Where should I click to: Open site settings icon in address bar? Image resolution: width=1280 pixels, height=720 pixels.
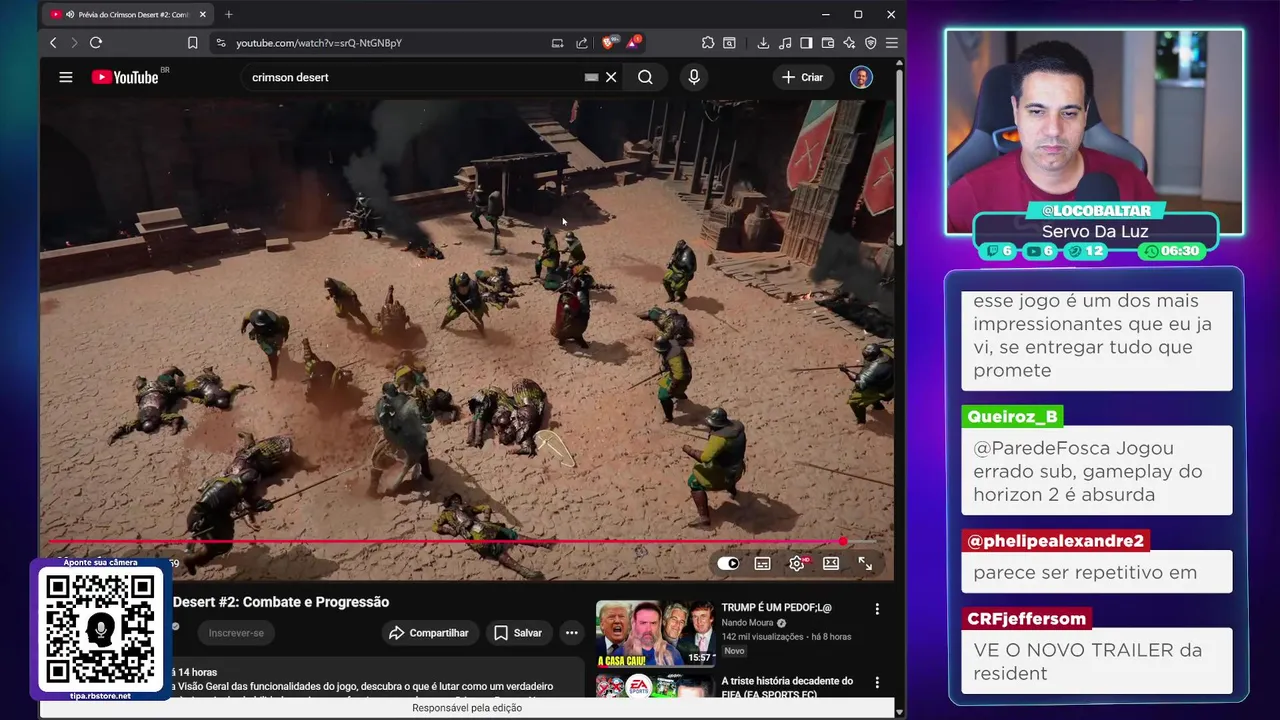(221, 43)
